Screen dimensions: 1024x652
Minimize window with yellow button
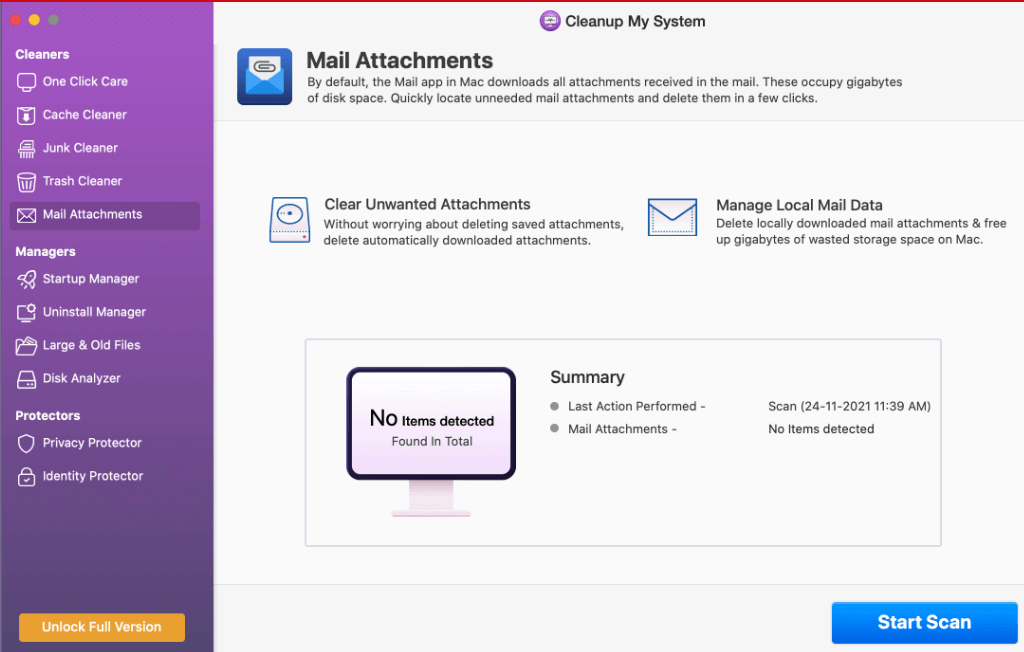coord(35,20)
